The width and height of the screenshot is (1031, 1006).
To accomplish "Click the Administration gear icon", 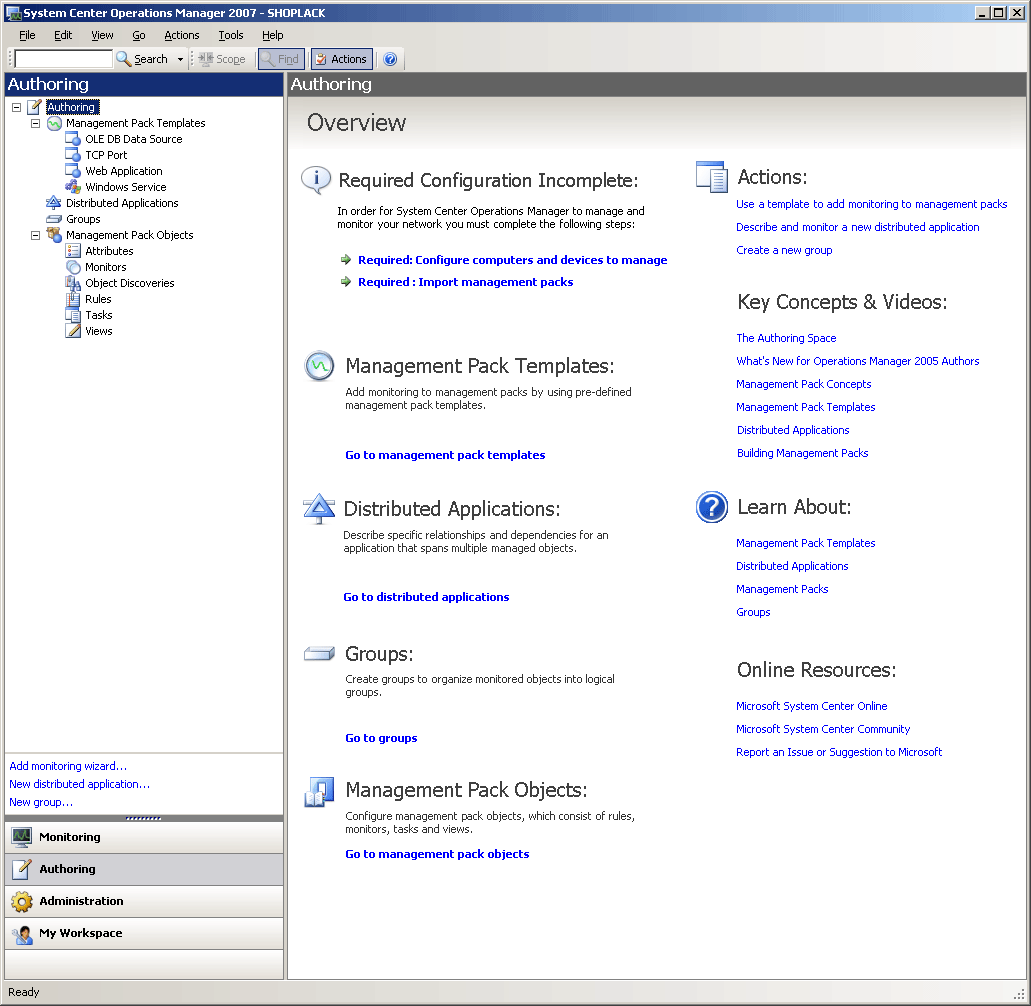I will pyautogui.click(x=22, y=901).
